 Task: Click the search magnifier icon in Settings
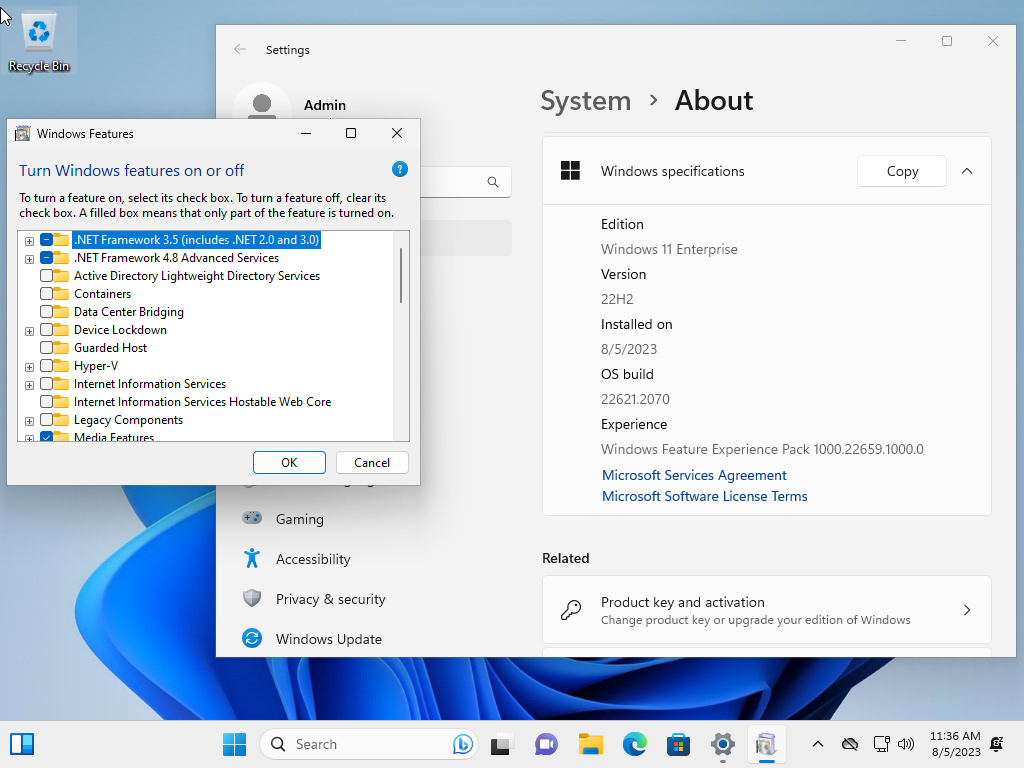[493, 182]
